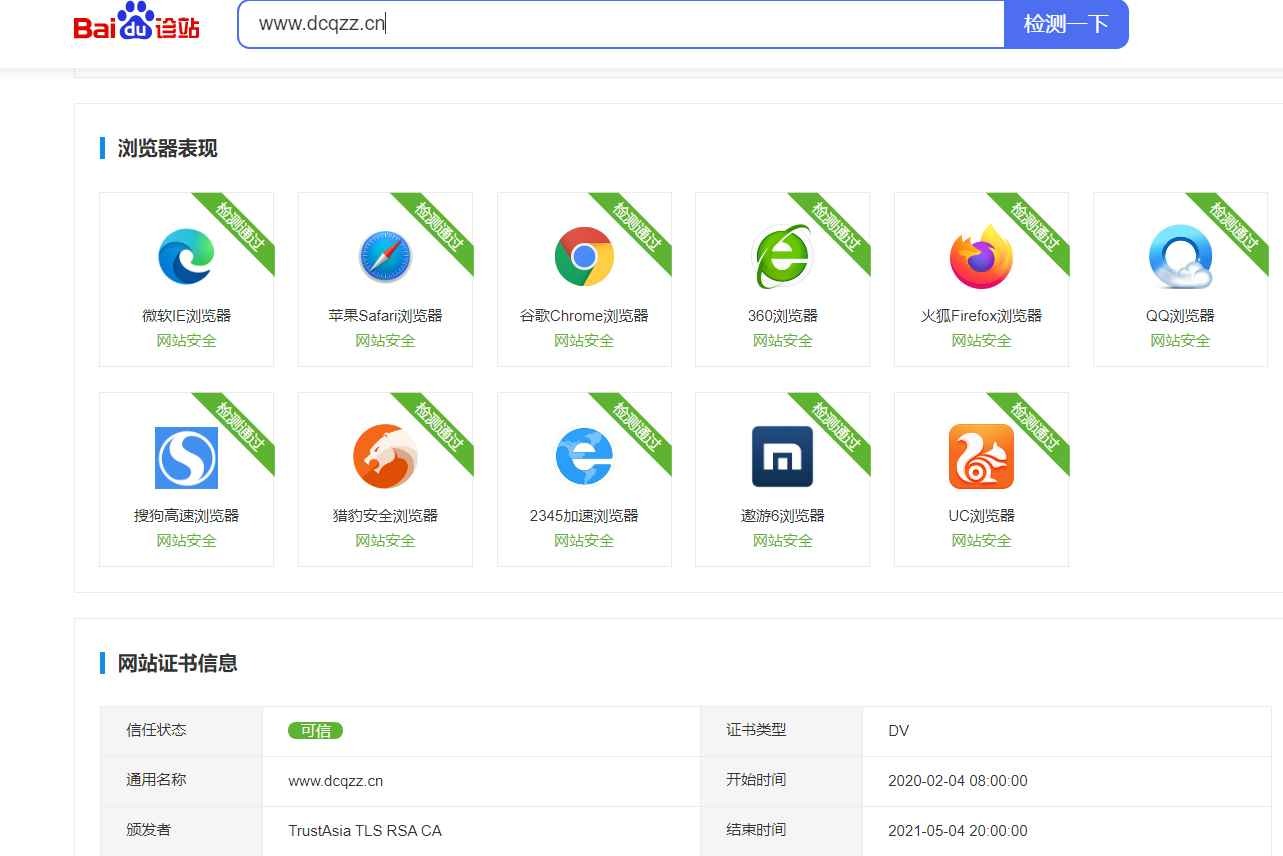Click the Maxthon 6 browser icon

[x=782, y=457]
